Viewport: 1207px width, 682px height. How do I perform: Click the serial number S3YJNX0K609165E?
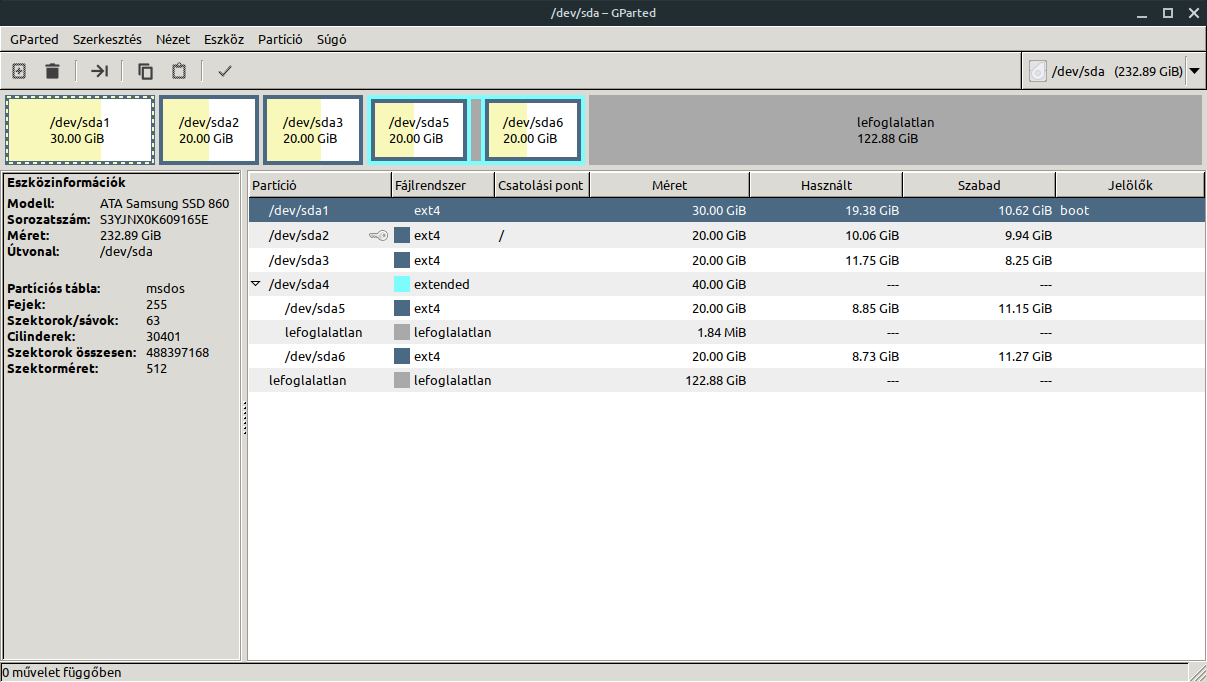coord(154,219)
